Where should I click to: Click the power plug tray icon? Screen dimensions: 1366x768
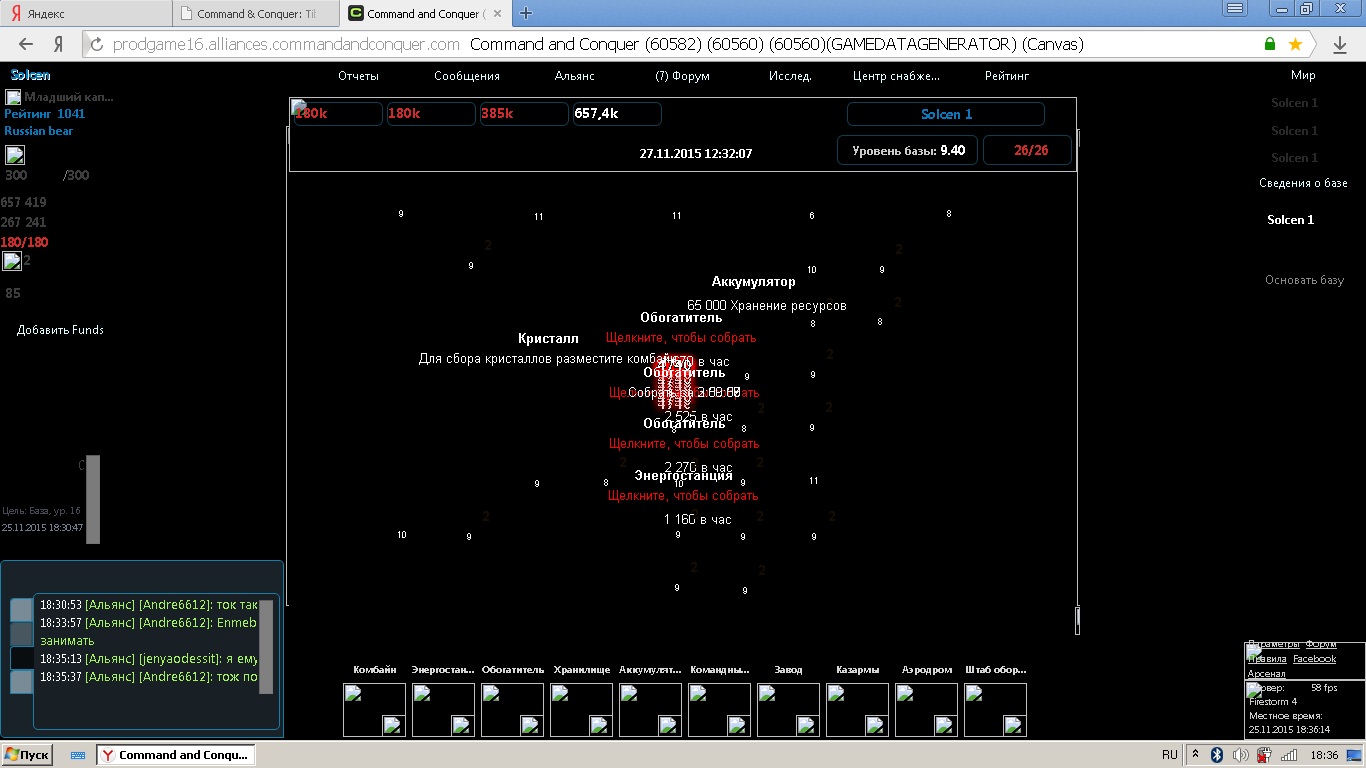(x=1265, y=755)
